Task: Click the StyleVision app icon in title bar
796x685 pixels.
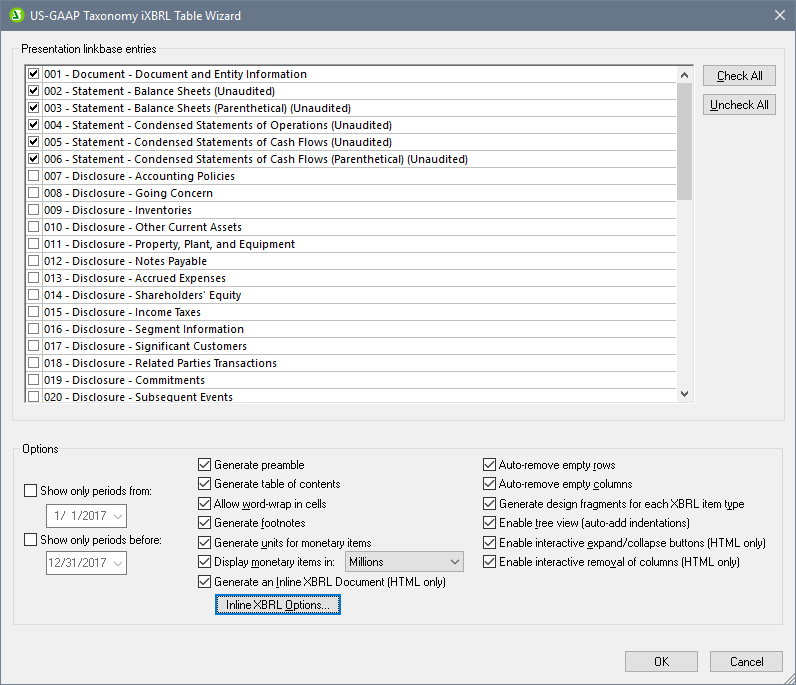Action: pyautogui.click(x=16, y=15)
